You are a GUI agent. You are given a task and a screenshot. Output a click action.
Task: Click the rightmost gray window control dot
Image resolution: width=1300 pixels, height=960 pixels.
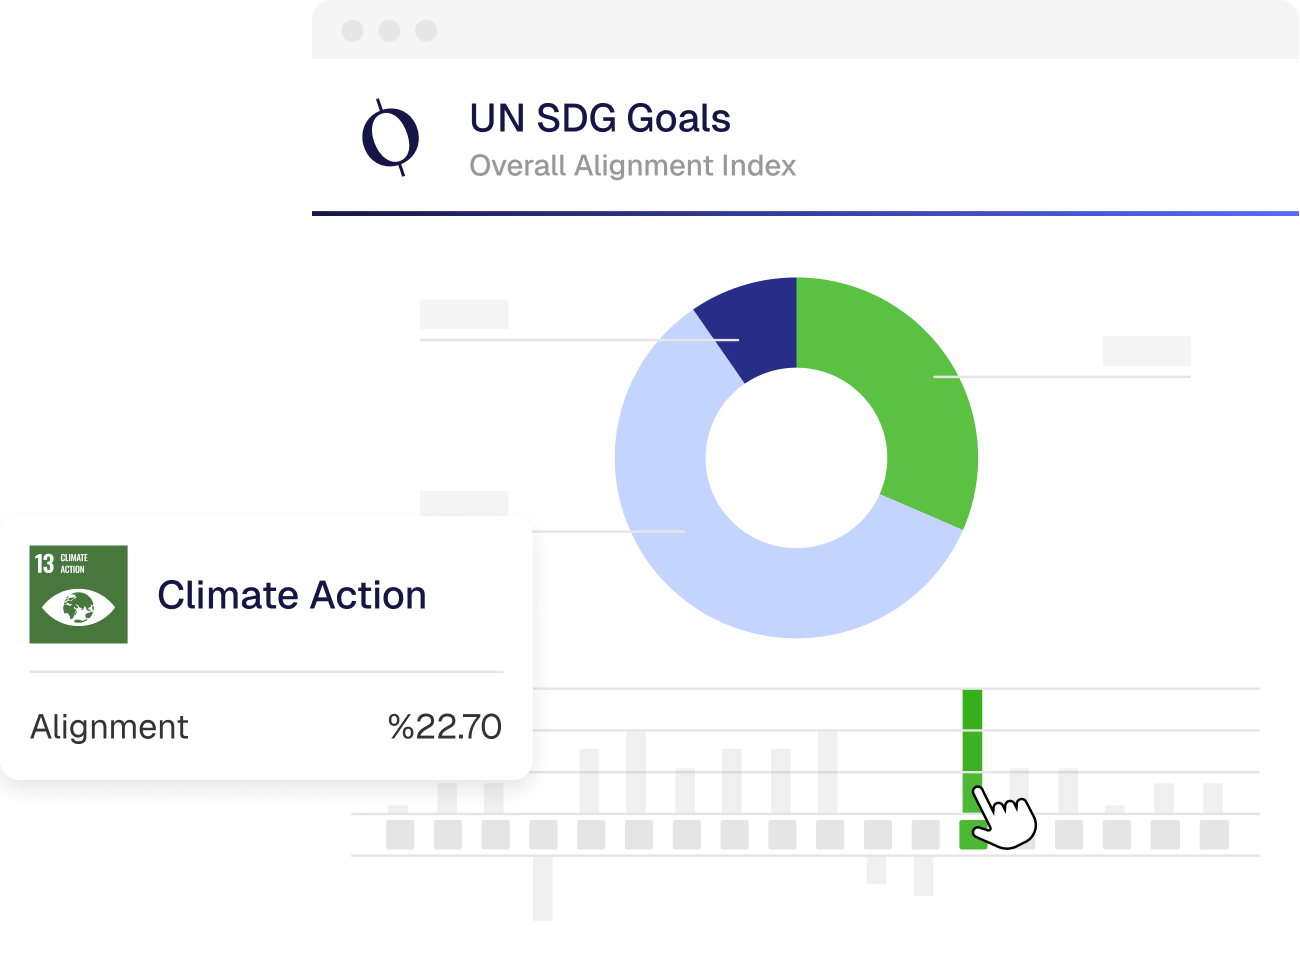[426, 31]
